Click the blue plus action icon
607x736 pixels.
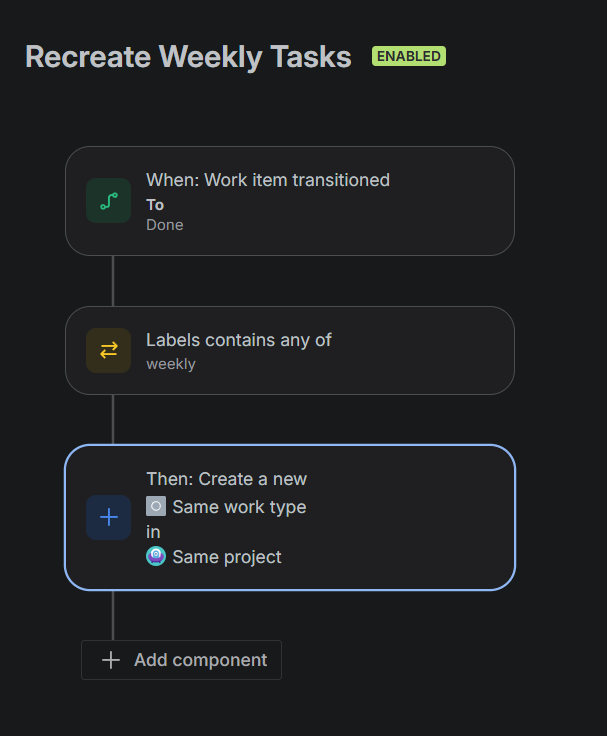pos(108,517)
